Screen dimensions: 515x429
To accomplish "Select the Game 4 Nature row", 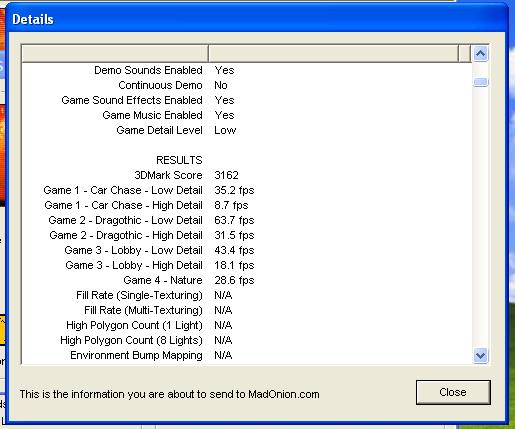I will (247, 280).
